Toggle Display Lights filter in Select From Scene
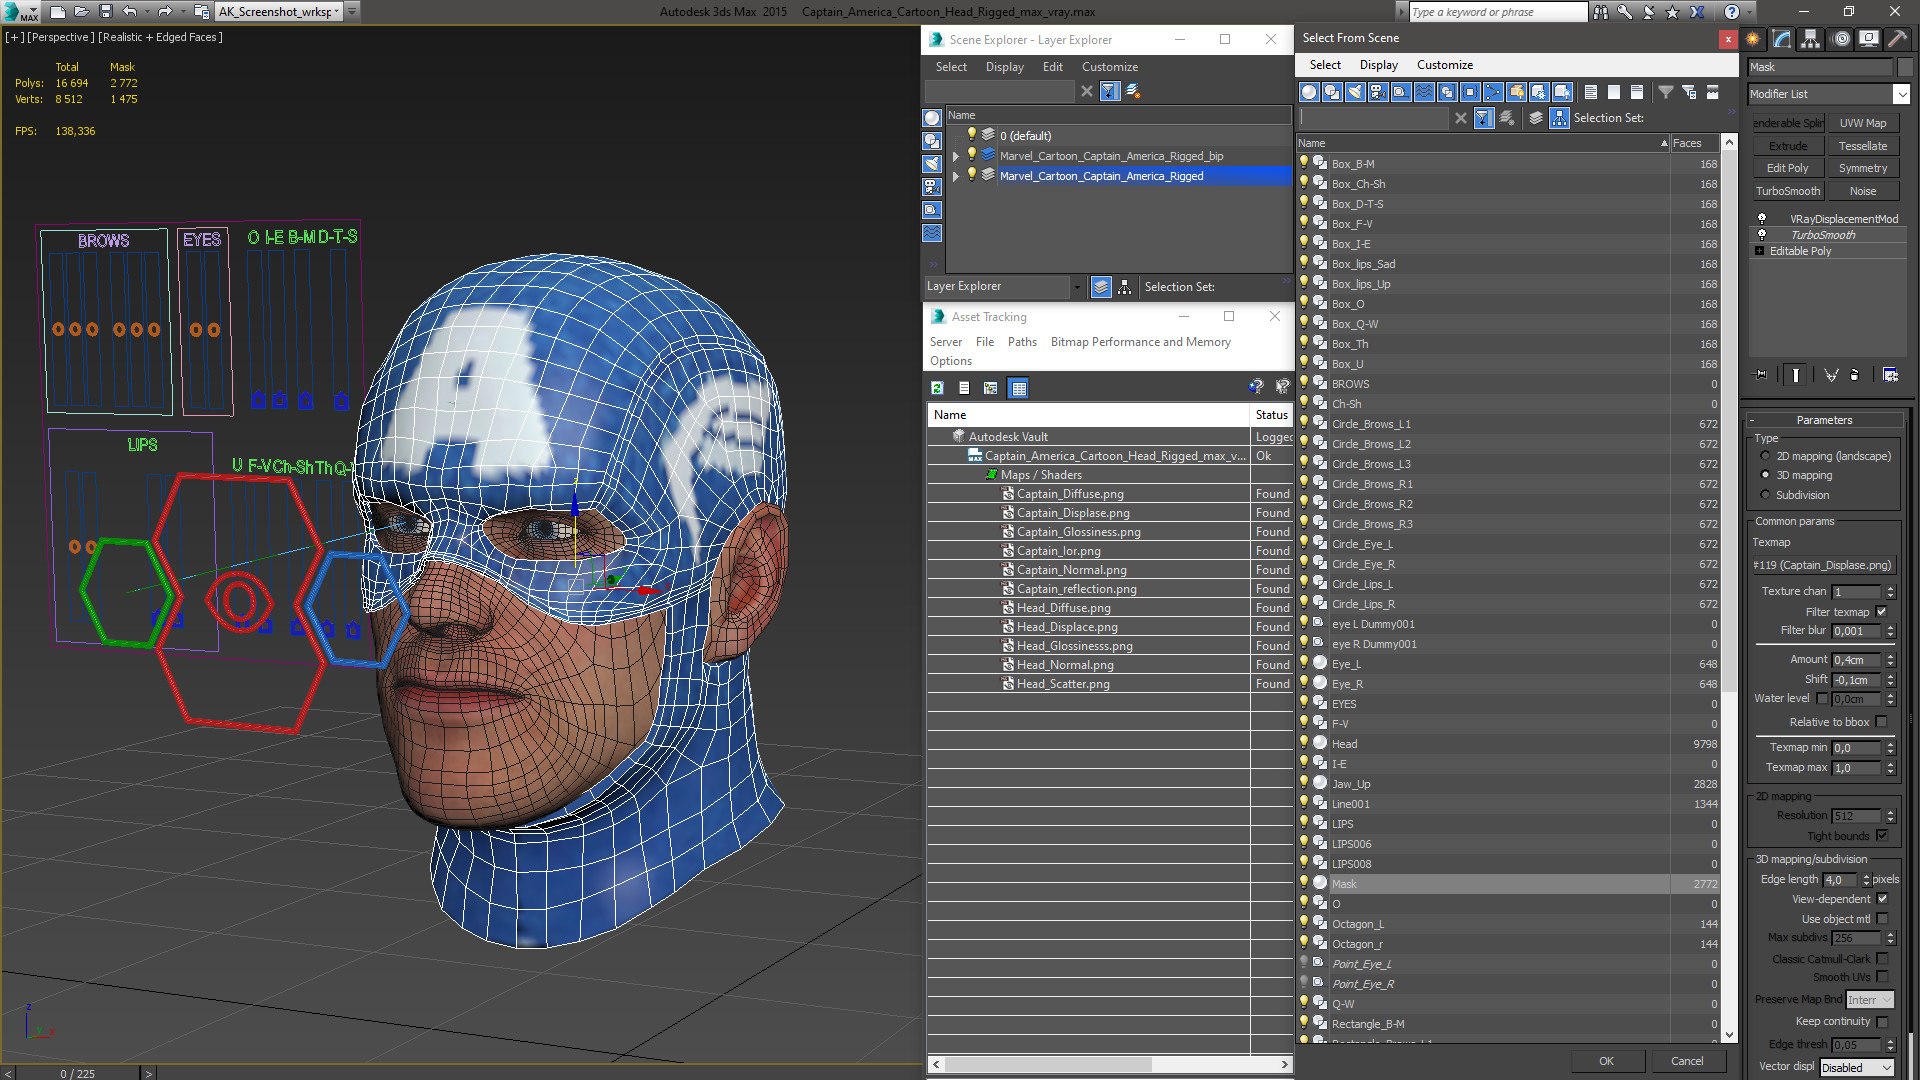This screenshot has width=1920, height=1080. (x=1355, y=92)
